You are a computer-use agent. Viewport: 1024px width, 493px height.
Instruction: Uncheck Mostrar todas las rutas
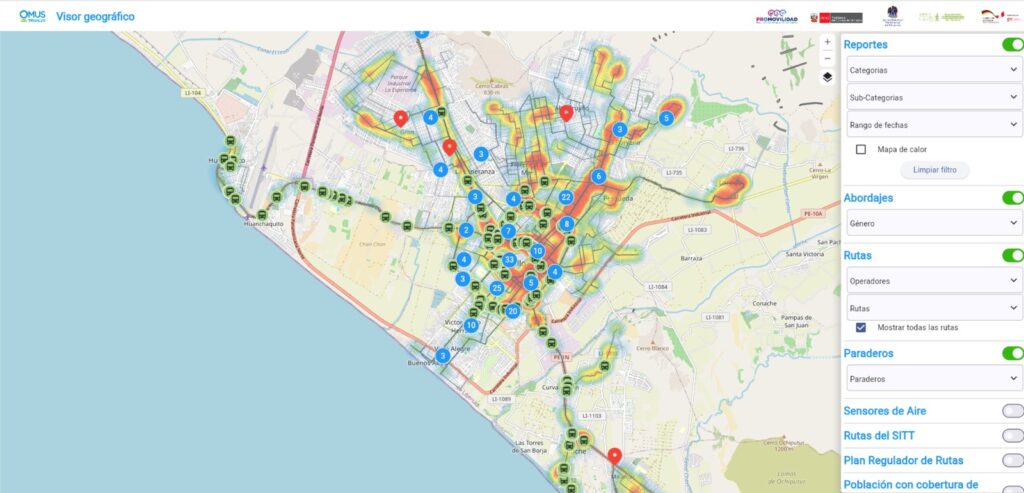[861, 327]
